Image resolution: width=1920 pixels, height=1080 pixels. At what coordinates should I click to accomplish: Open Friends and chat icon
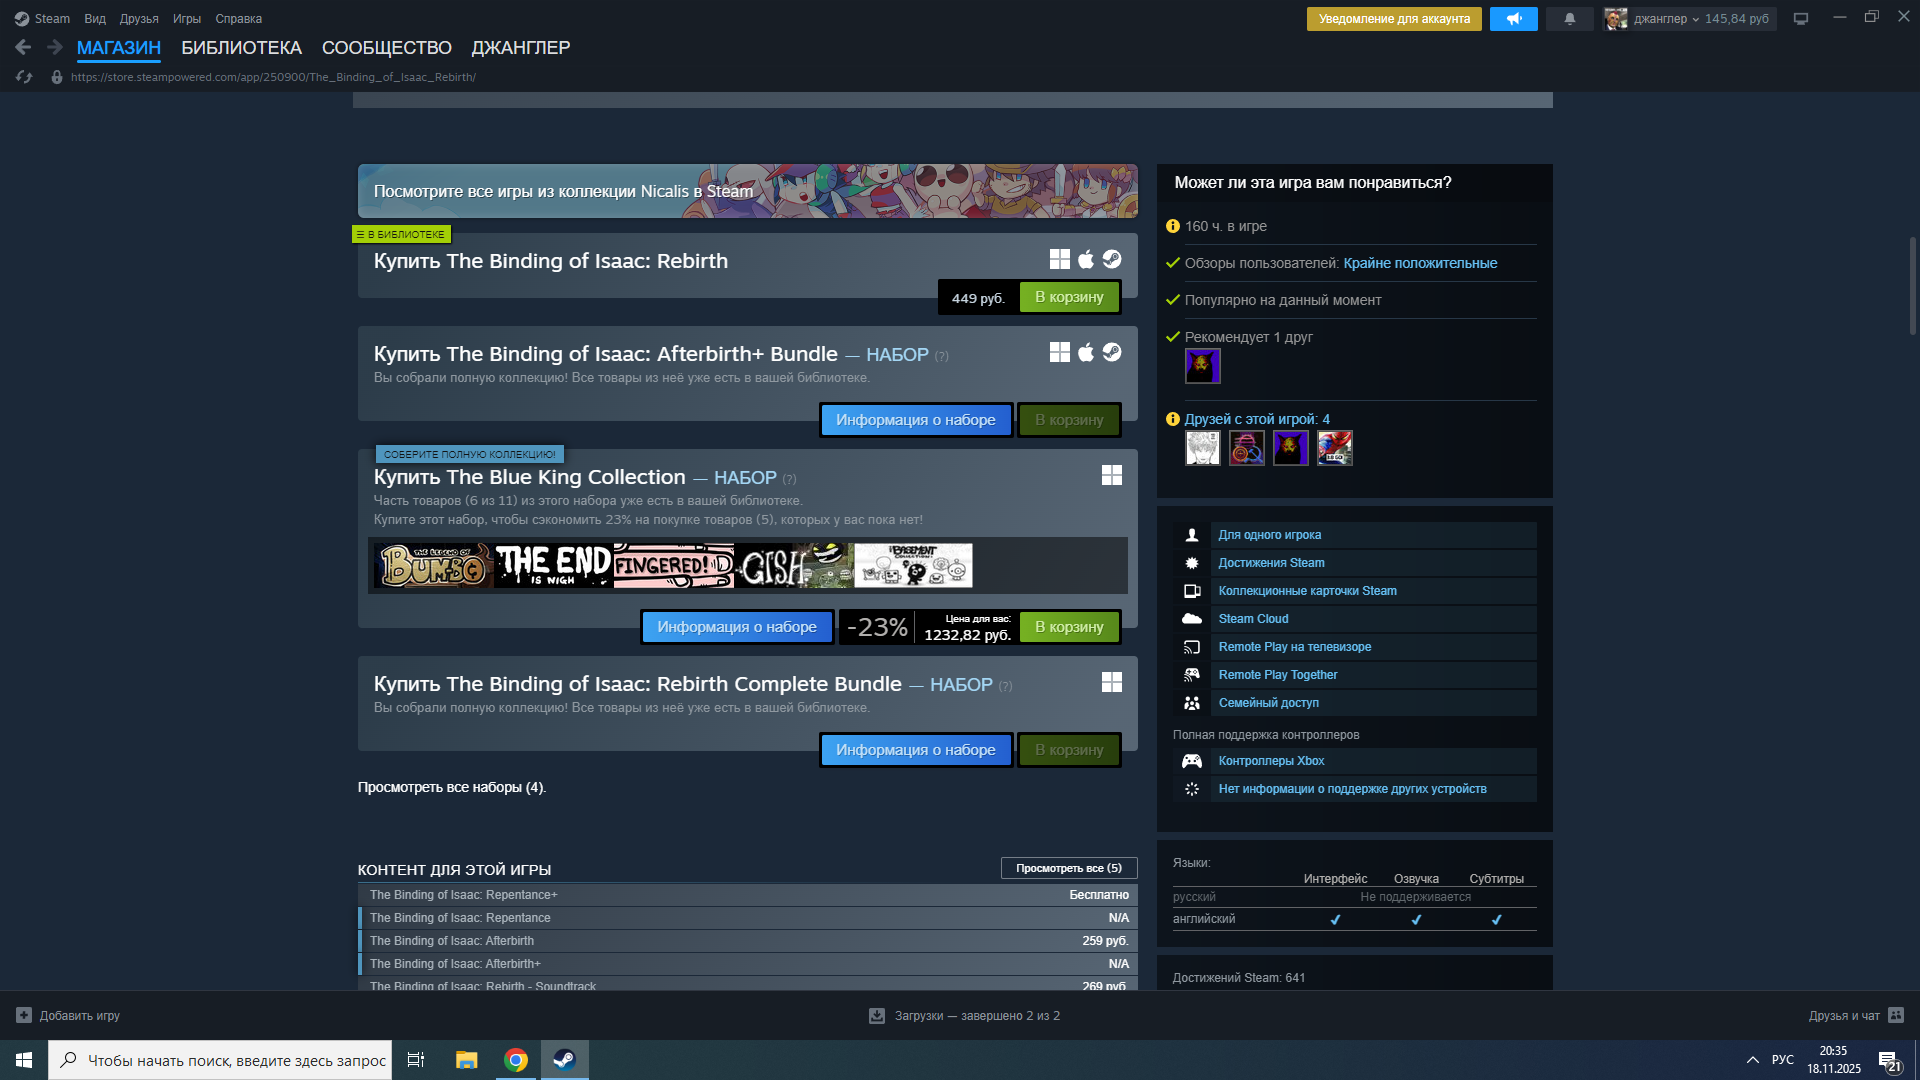tap(1896, 1015)
